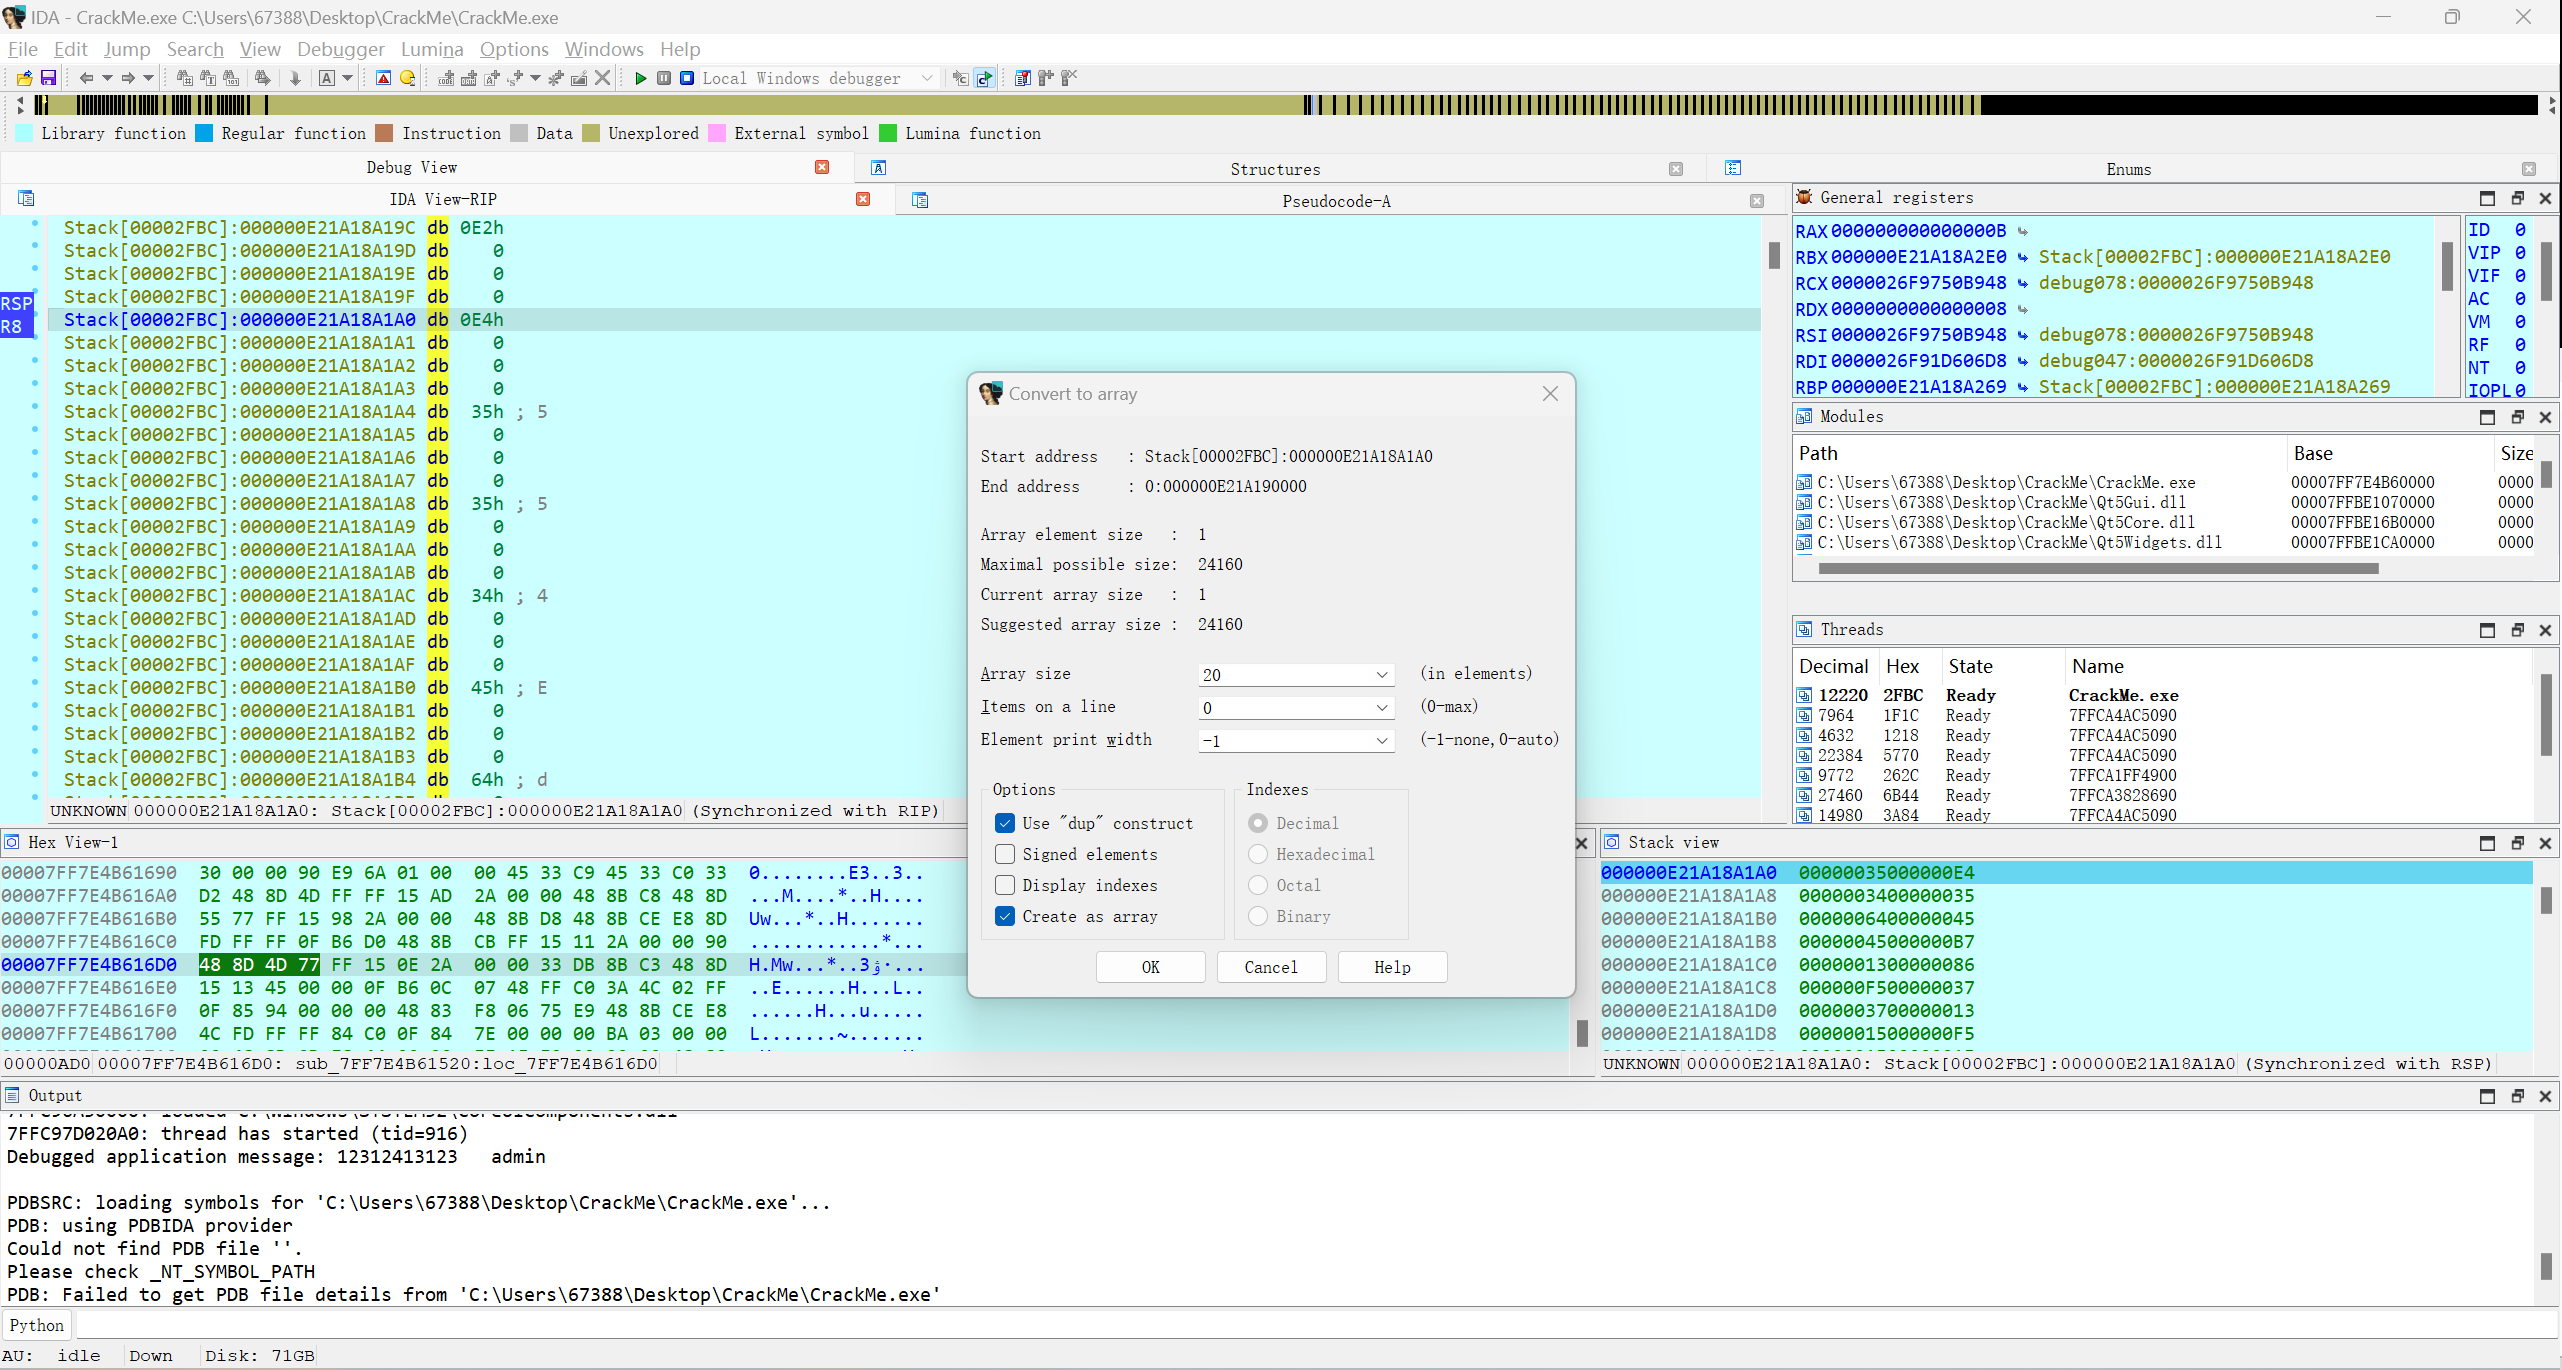The width and height of the screenshot is (2562, 1370).
Task: Switch to the Structures tab
Action: pyautogui.click(x=1275, y=169)
